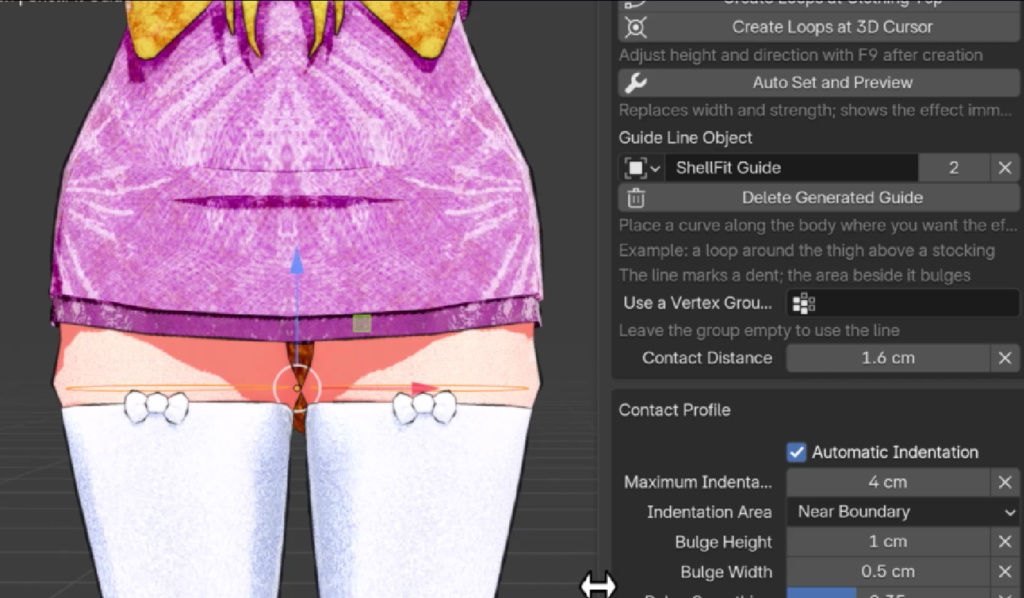Click the hint 'Leave the group empty to use the line'
This screenshot has width=1024, height=598.
[759, 330]
